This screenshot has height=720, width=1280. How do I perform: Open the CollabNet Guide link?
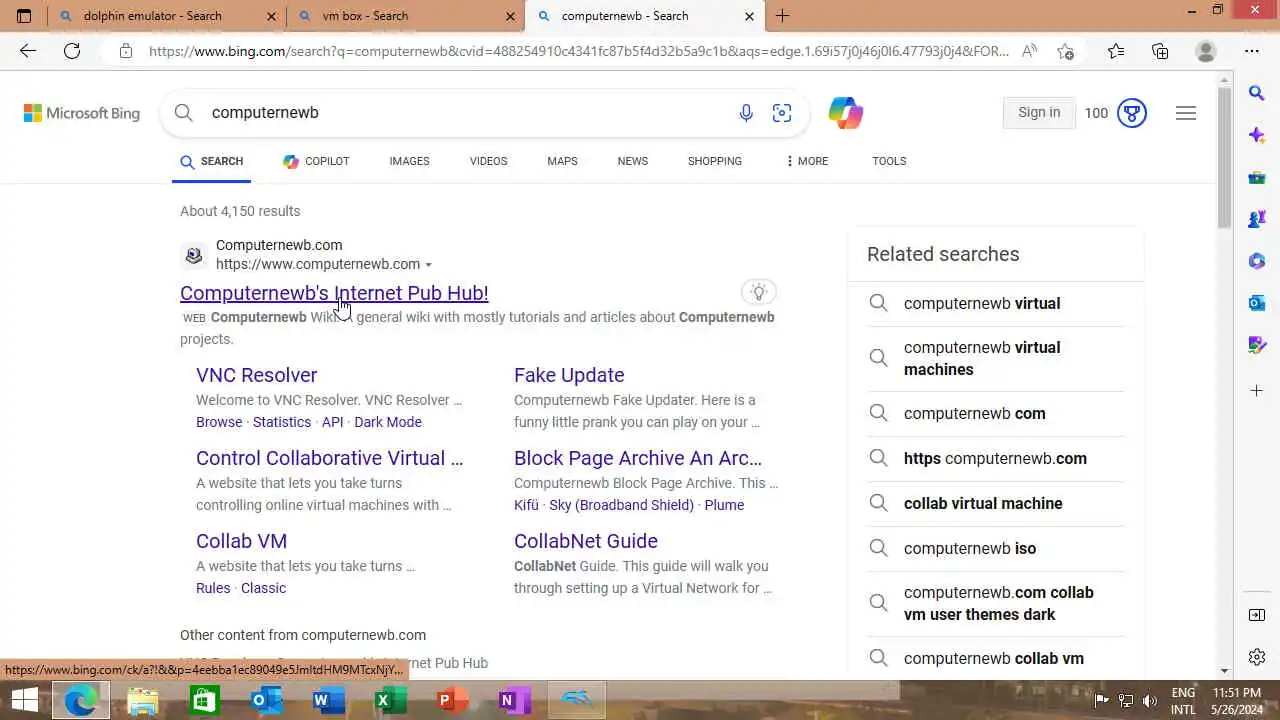point(586,541)
